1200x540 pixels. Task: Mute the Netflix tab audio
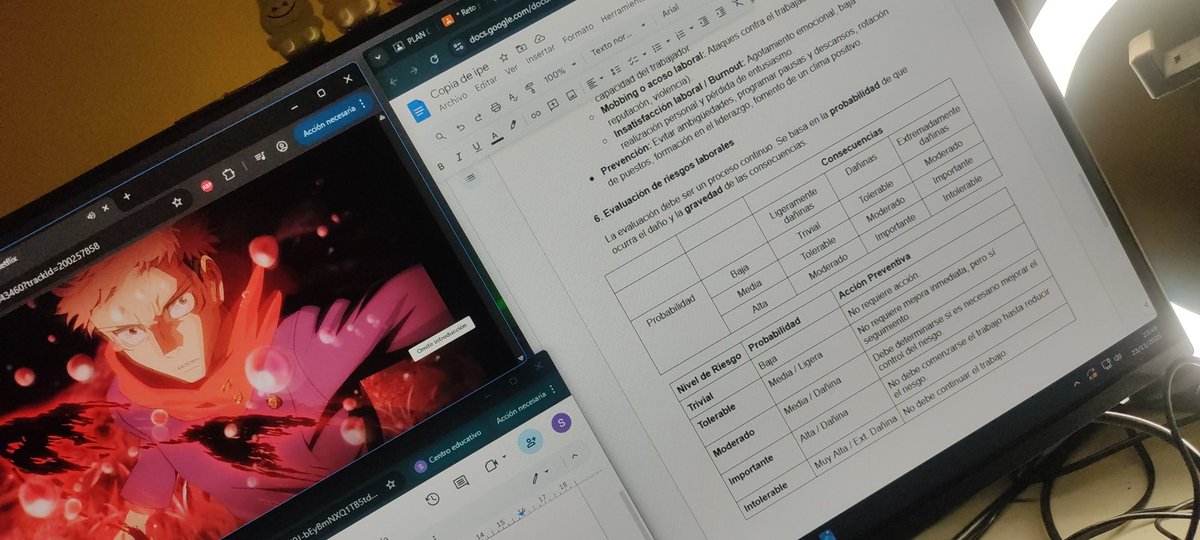(x=91, y=215)
